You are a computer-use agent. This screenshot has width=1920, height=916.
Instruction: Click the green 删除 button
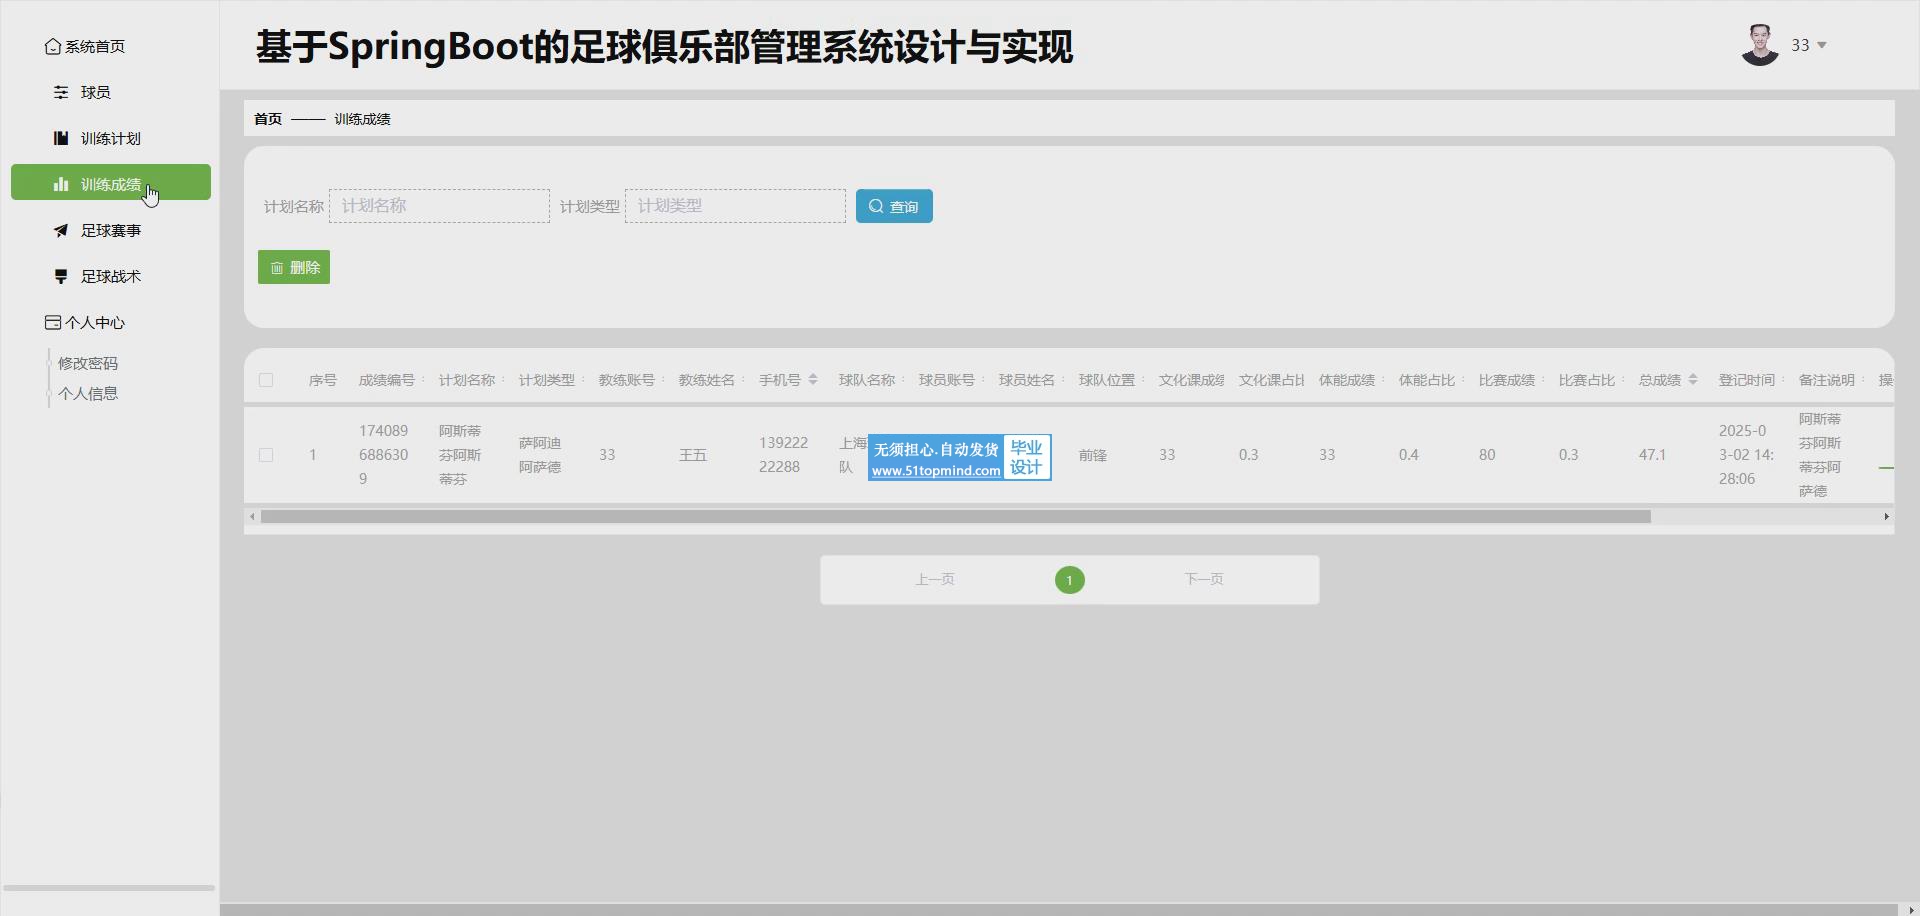click(x=294, y=267)
